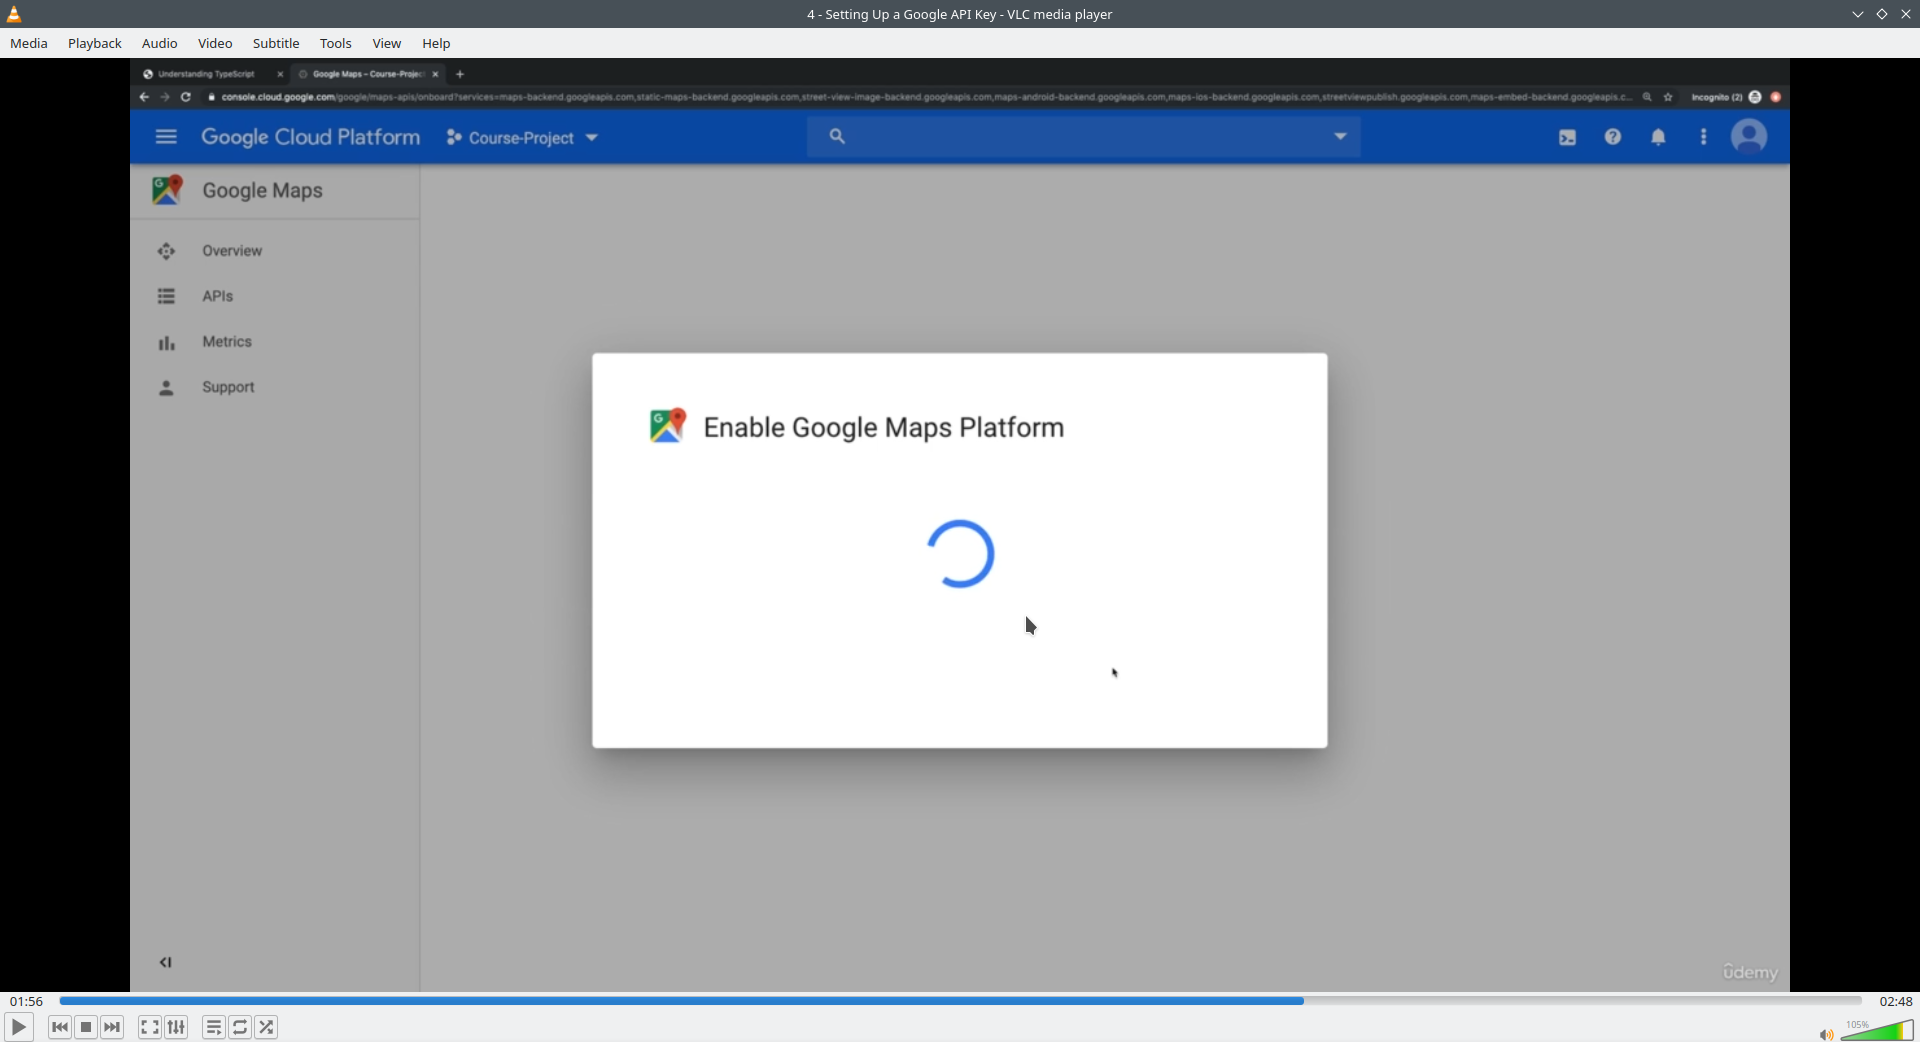This screenshot has height=1042, width=1920.
Task: Open the Subtitle menu
Action: pos(276,43)
